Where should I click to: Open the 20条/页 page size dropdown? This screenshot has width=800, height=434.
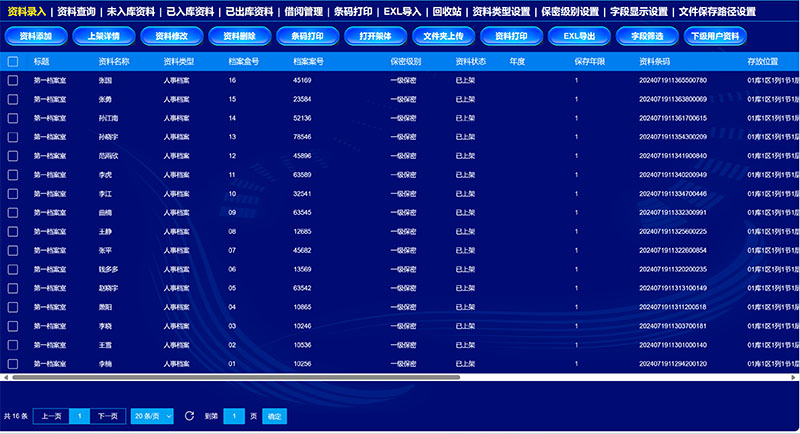152,415
